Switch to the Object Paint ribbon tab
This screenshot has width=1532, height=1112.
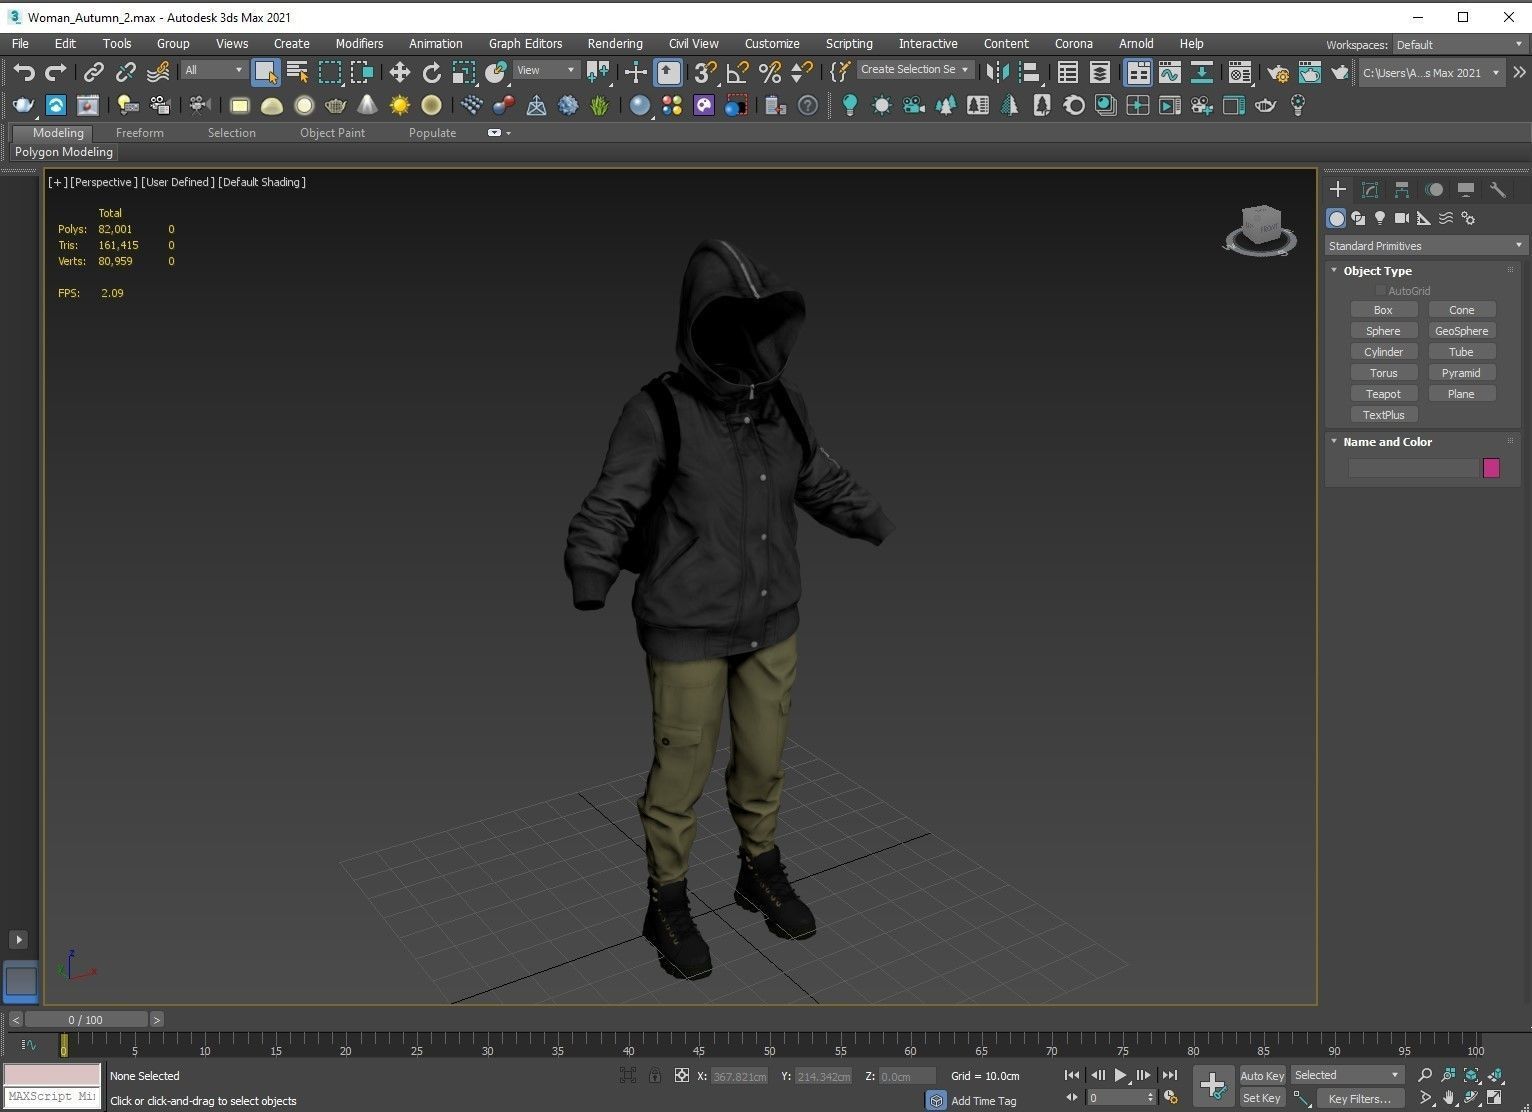click(332, 133)
